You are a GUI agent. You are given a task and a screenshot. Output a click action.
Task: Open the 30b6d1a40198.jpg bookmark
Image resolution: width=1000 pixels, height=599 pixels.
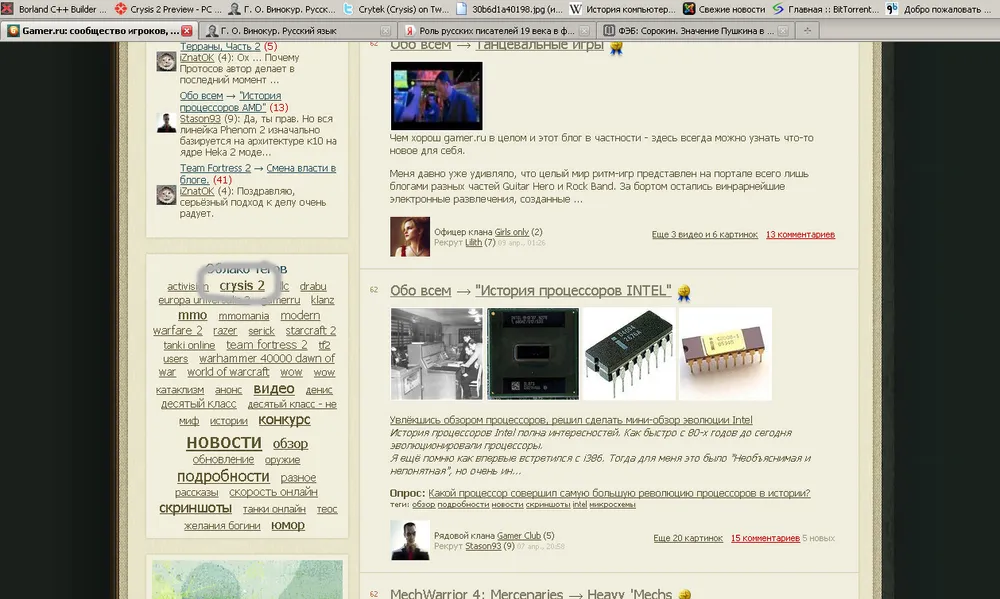[x=509, y=9]
